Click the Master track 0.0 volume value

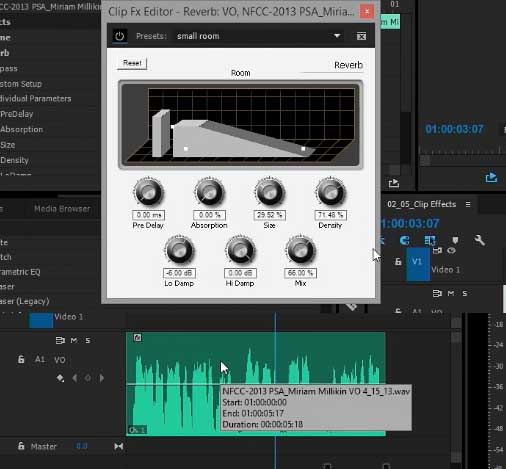(82, 446)
